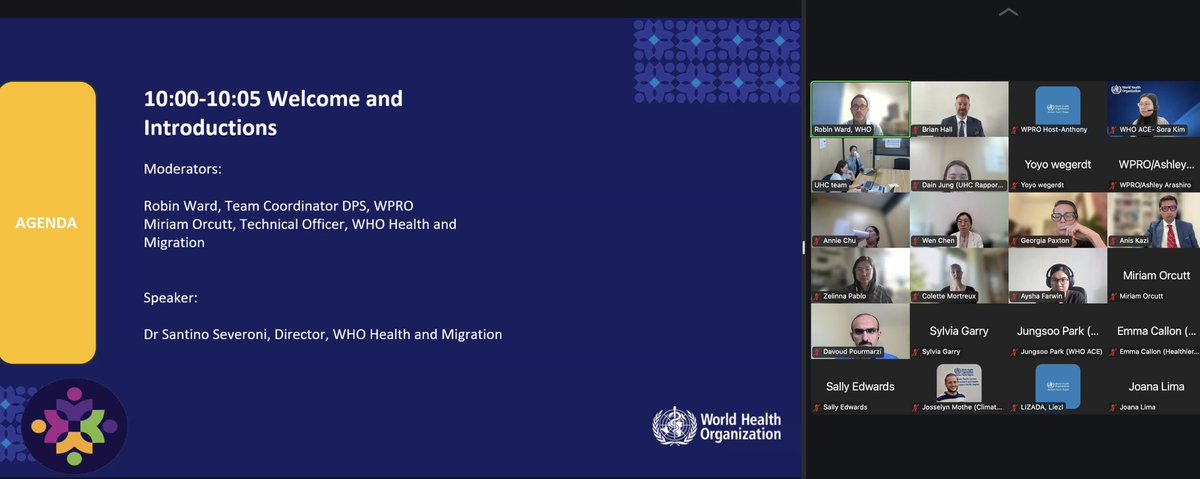This screenshot has width=1200, height=479.
Task: Select Sora Kim's video tile
Action: (1154, 109)
